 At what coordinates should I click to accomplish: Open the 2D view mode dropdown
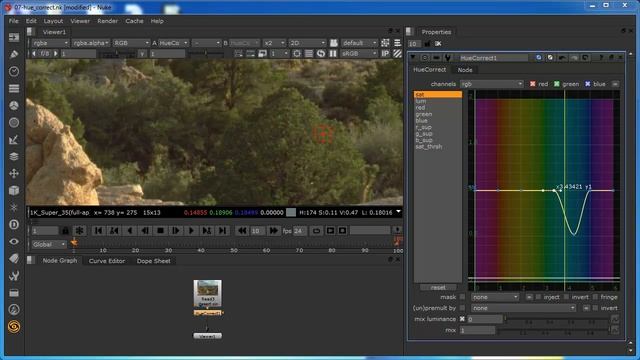click(x=307, y=43)
